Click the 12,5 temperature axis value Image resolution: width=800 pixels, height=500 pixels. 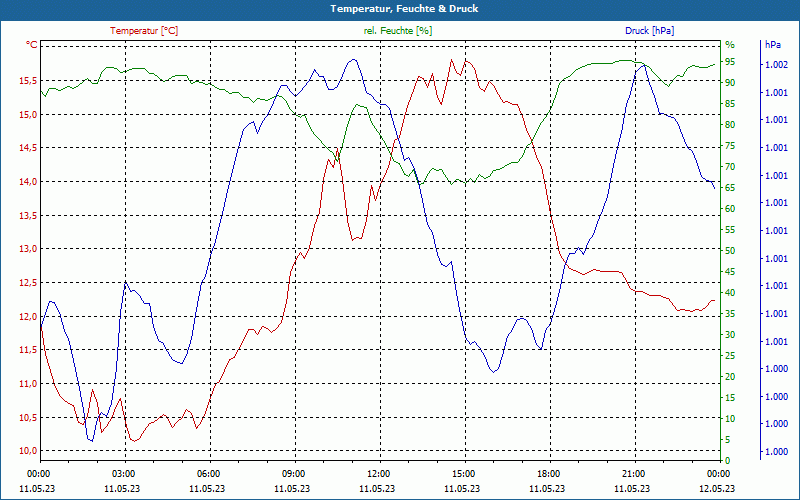tap(28, 283)
